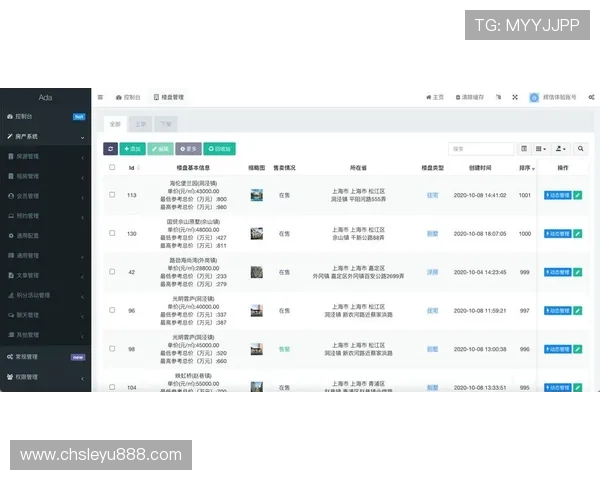Tick the checkbox for row 104

click(x=112, y=387)
